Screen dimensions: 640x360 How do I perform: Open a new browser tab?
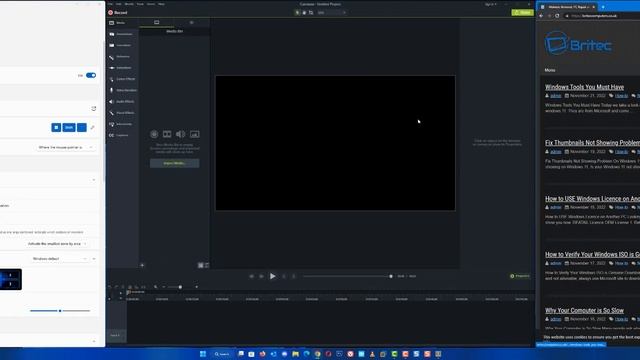point(603,7)
